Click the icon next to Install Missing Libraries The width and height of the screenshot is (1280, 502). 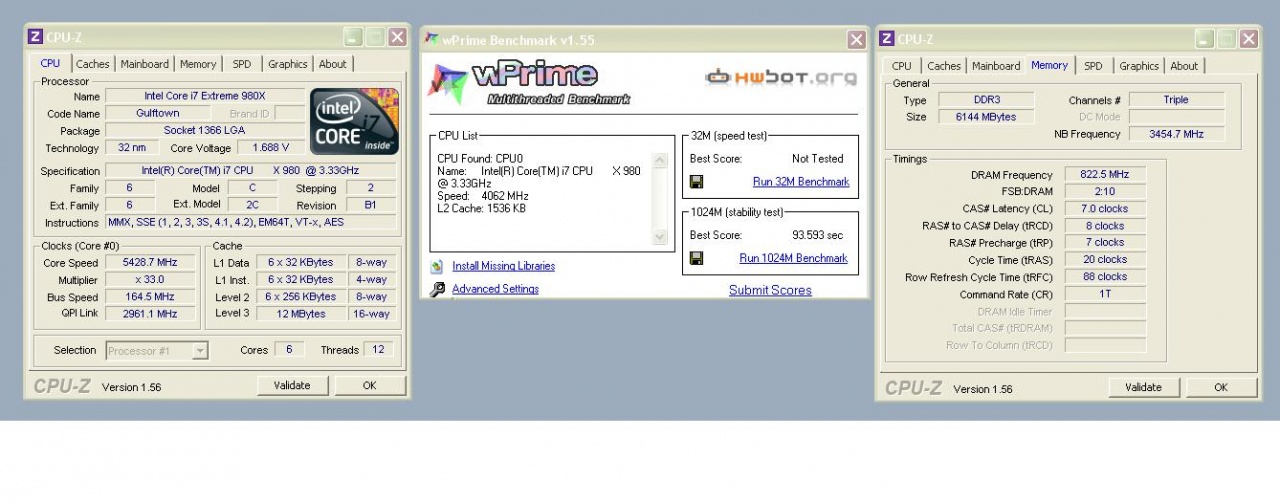437,267
